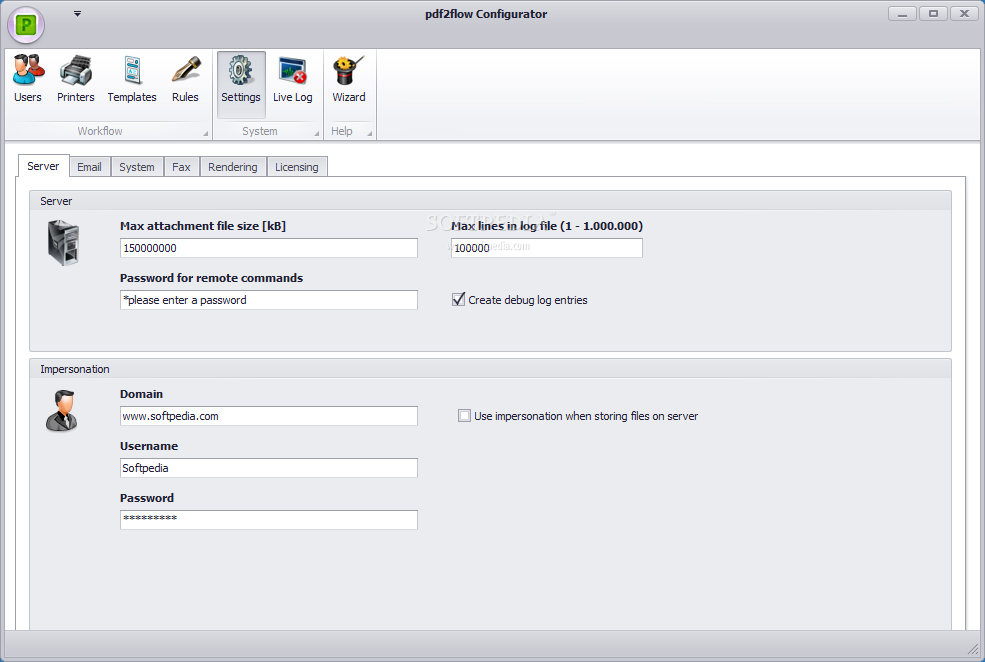Switch to the Server tab
The image size is (985, 662).
click(x=43, y=166)
